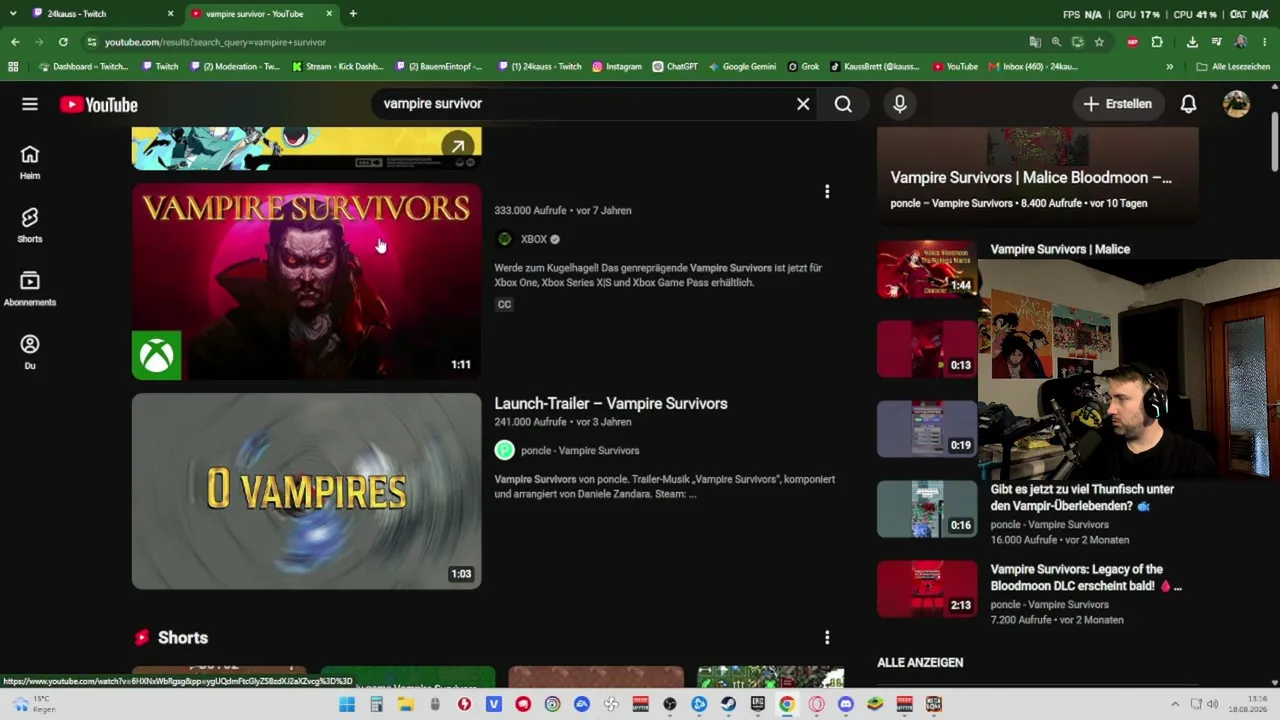Open the YouTube account avatar menu
The height and width of the screenshot is (720, 1280).
coord(1237,104)
